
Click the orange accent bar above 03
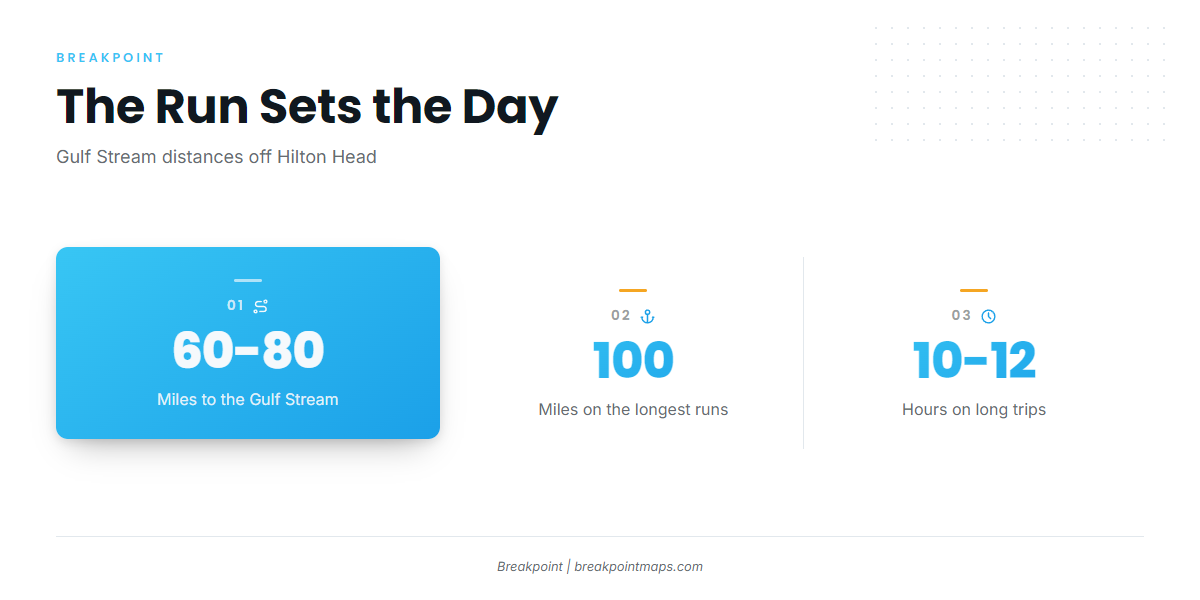pyautogui.click(x=974, y=291)
